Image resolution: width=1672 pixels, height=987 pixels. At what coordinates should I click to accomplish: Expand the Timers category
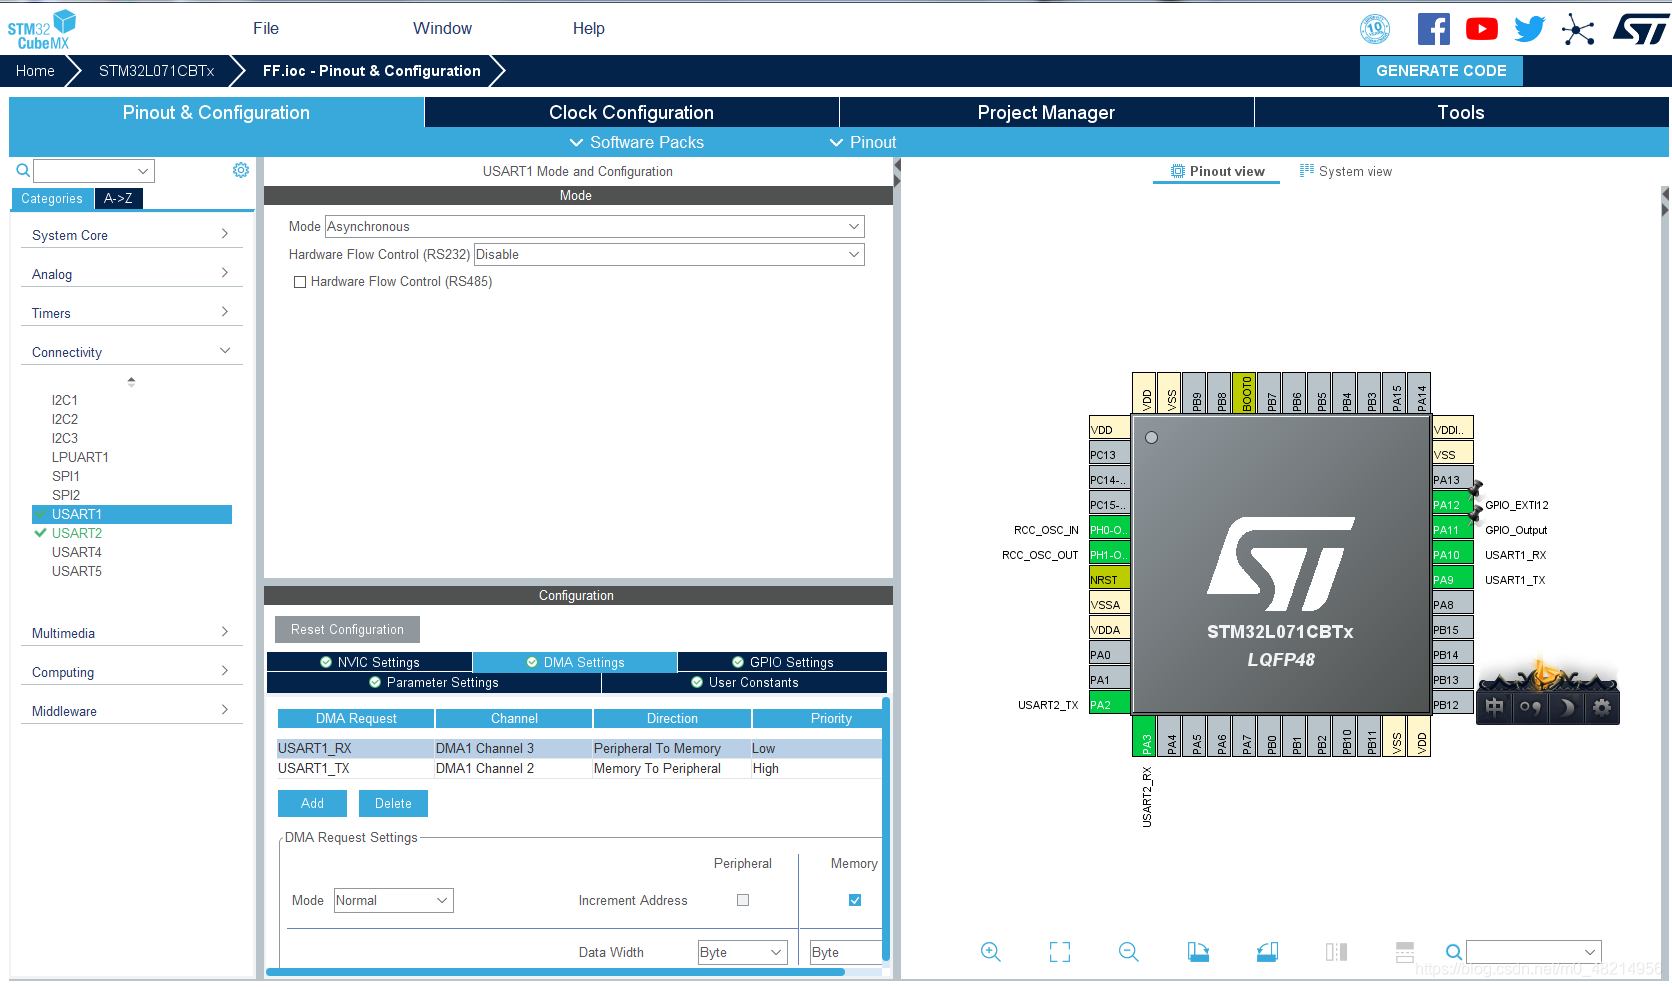coord(131,313)
